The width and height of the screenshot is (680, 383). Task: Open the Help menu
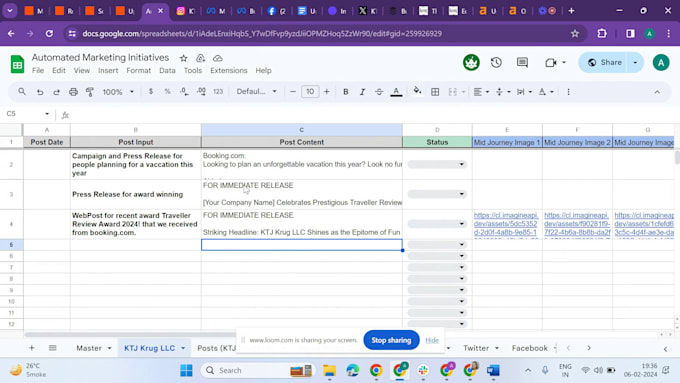click(263, 70)
